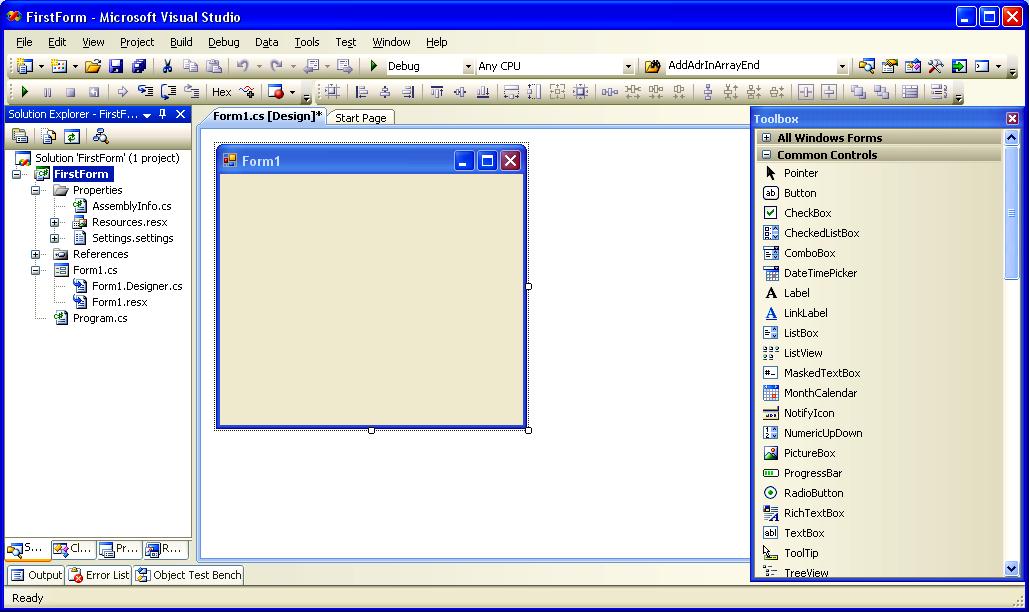Open the Object Test Bench tab

[189, 575]
